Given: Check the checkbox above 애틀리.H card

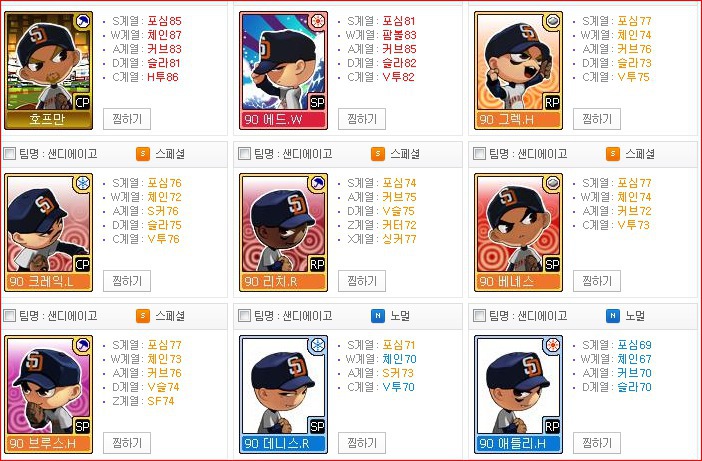Looking at the screenshot, I should 479,316.
